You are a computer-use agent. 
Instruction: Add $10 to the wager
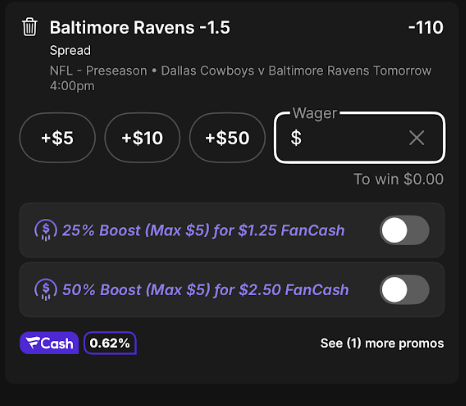[142, 138]
